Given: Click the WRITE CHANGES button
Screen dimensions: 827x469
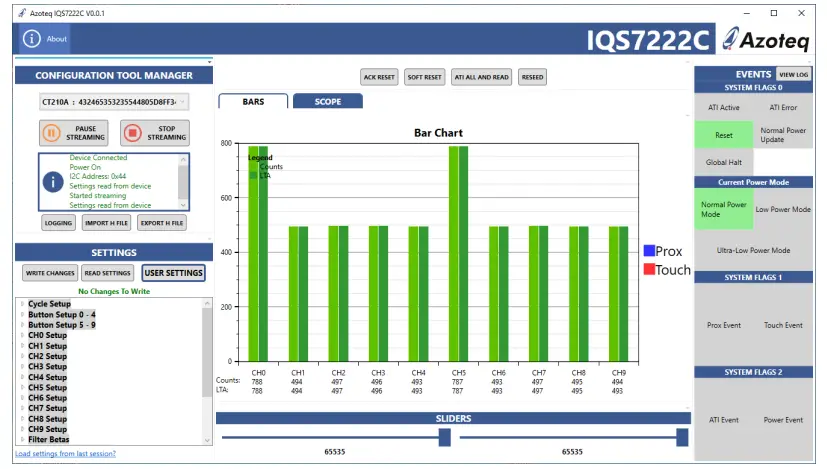Looking at the screenshot, I should pos(50,273).
